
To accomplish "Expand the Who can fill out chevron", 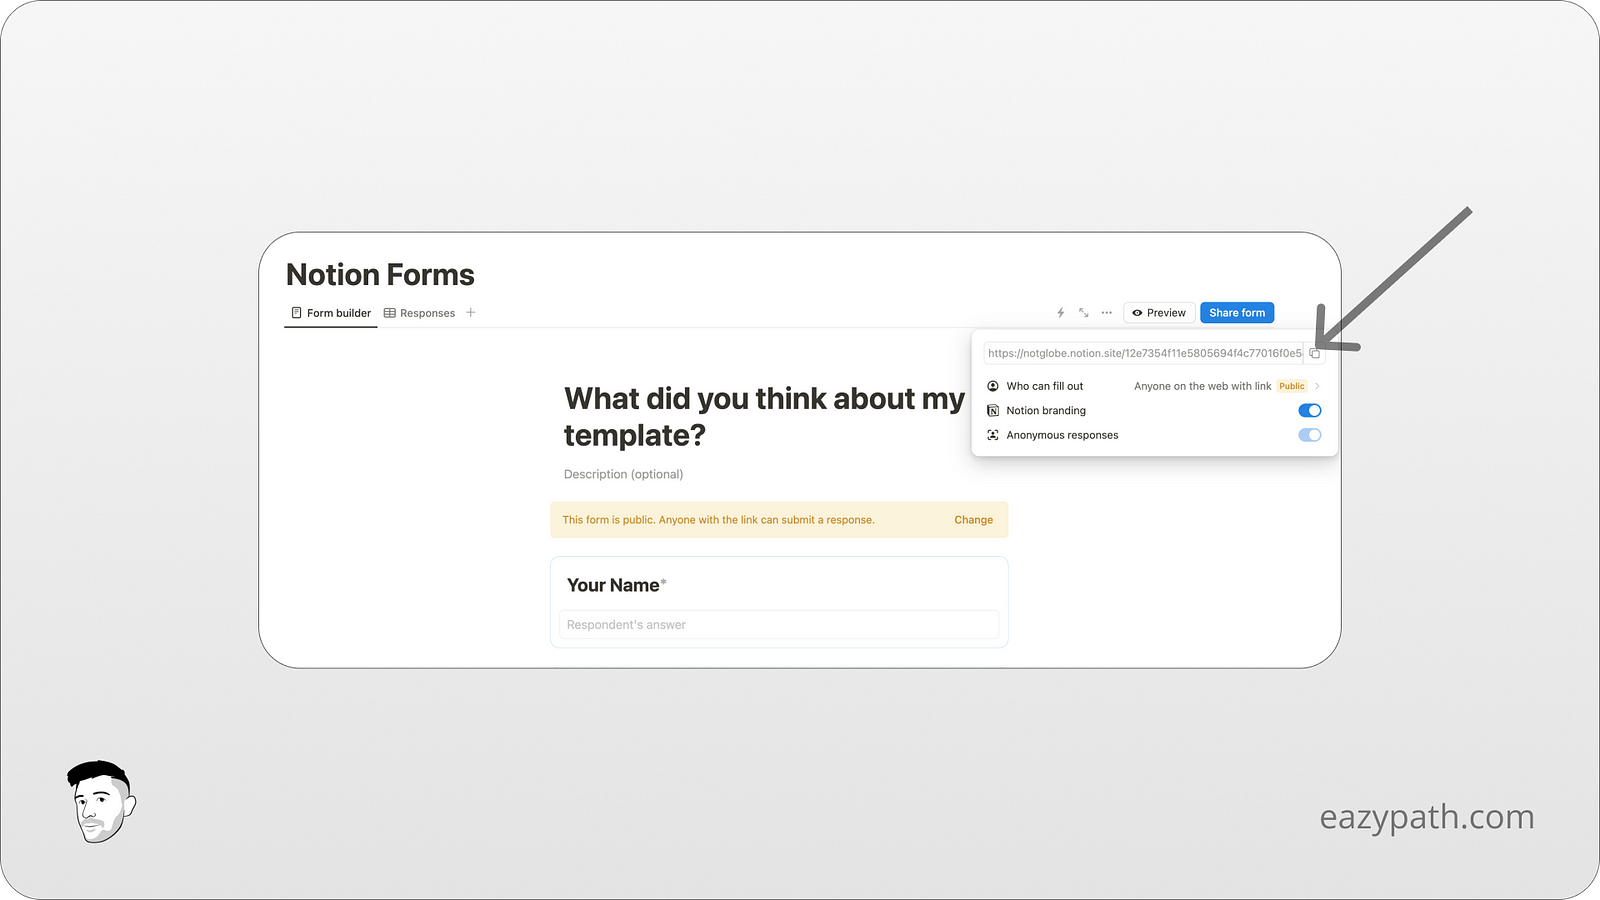I will point(1317,386).
